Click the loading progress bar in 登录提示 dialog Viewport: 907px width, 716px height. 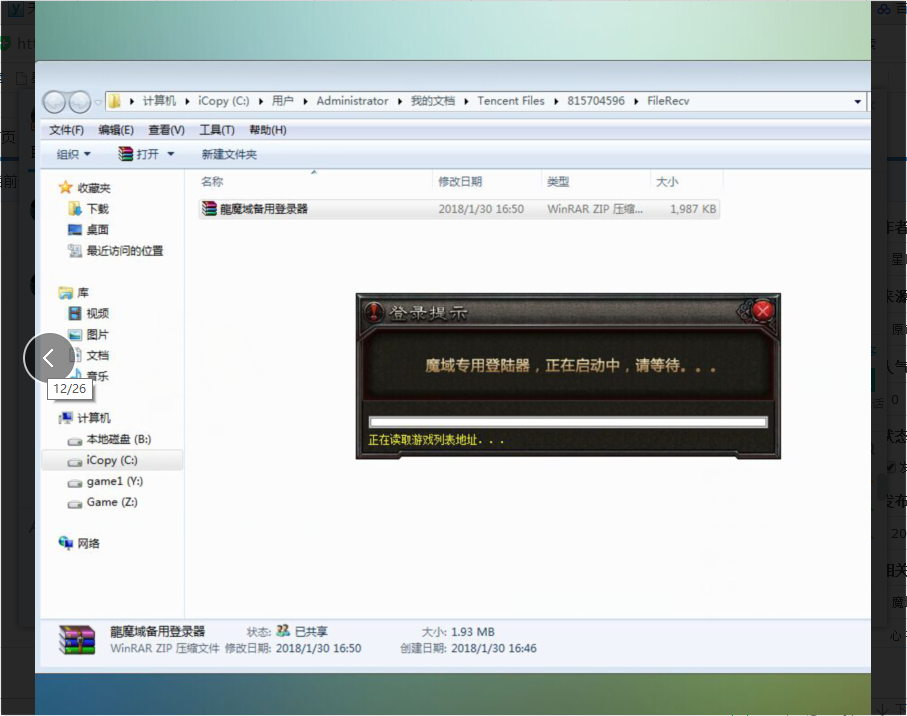tap(566, 419)
